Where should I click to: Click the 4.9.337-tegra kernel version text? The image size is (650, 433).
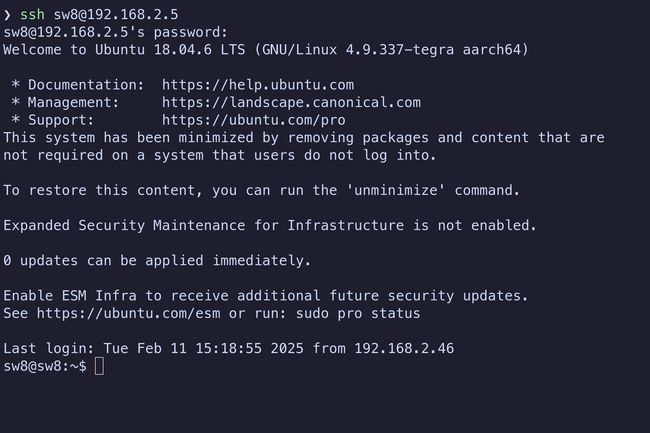click(400, 50)
